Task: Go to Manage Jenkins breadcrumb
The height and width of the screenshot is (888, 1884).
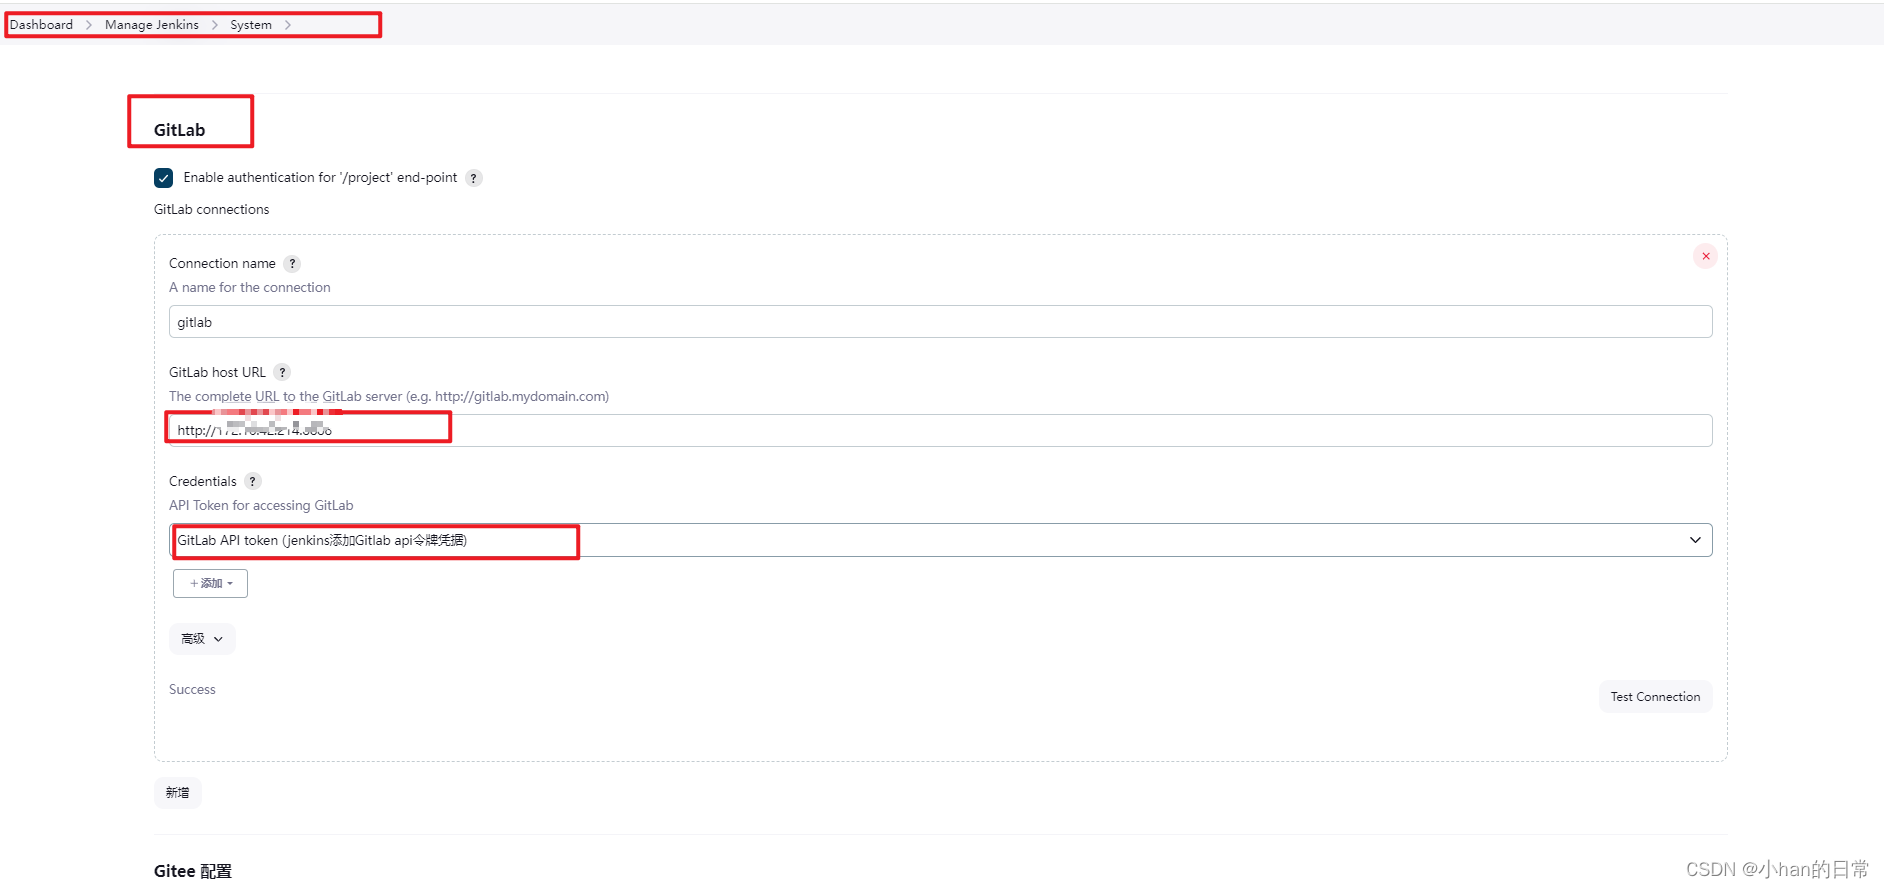Action: [x=152, y=25]
